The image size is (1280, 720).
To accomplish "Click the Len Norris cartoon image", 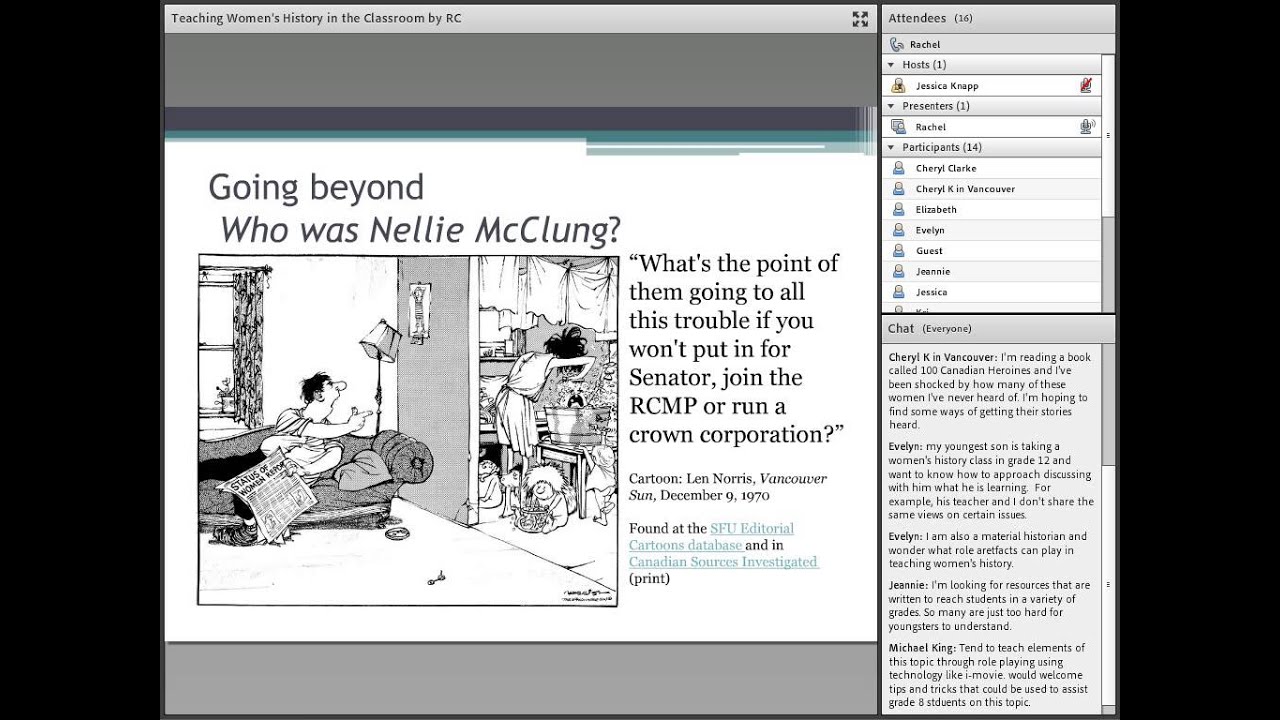I will coord(408,430).
